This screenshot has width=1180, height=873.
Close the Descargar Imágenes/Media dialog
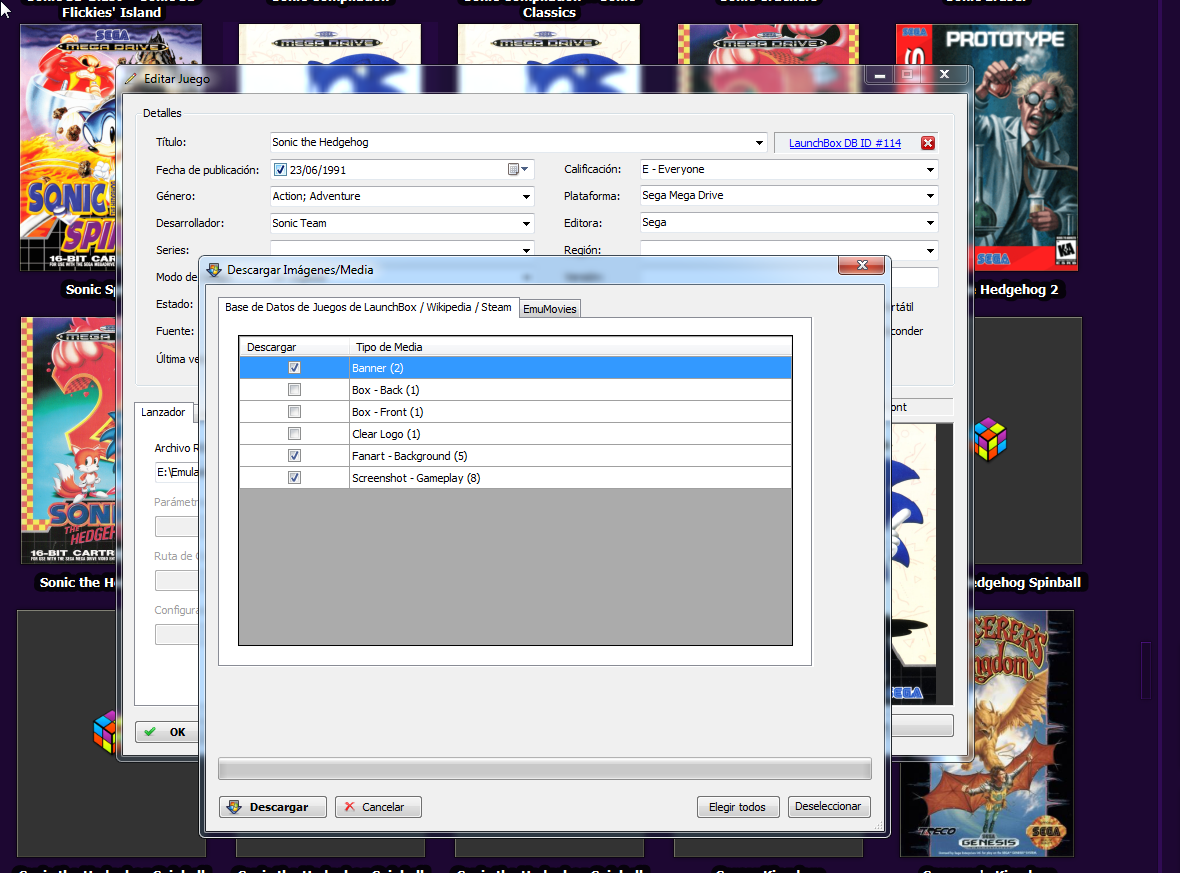click(862, 265)
